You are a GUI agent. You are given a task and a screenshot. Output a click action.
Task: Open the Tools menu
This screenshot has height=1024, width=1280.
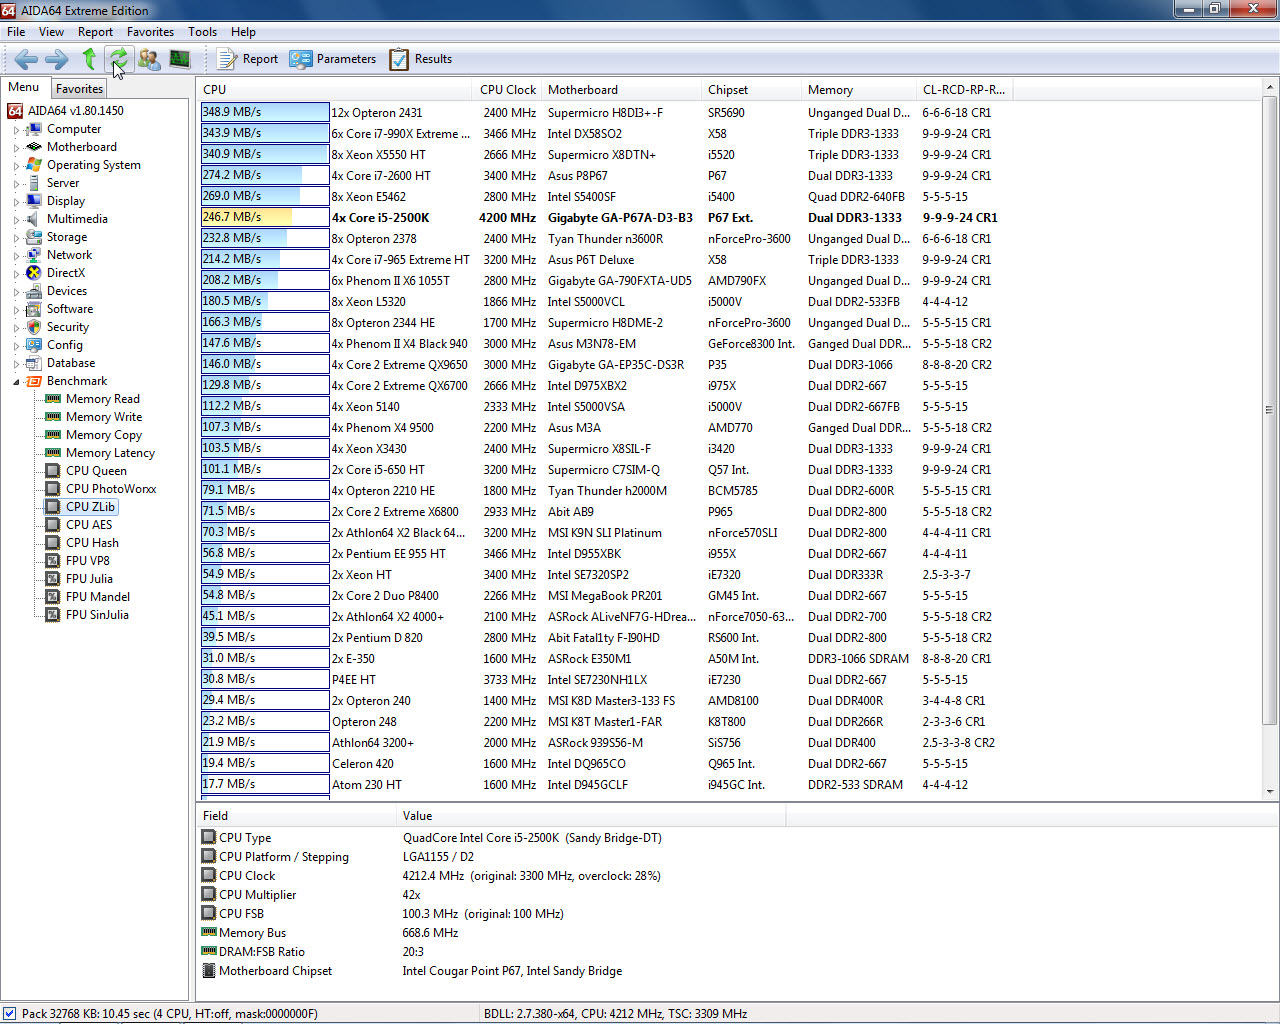pyautogui.click(x=202, y=32)
